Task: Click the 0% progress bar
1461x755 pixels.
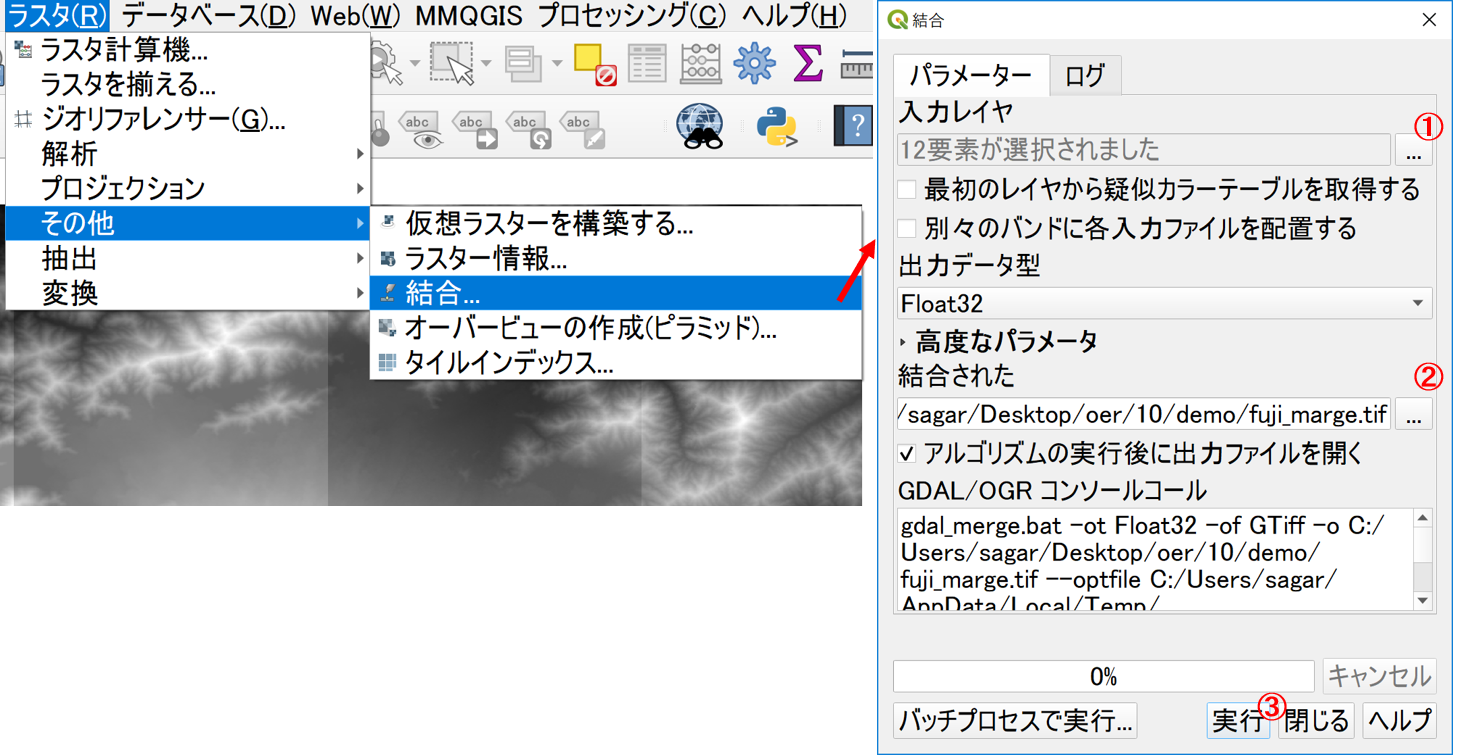Action: point(1103,676)
